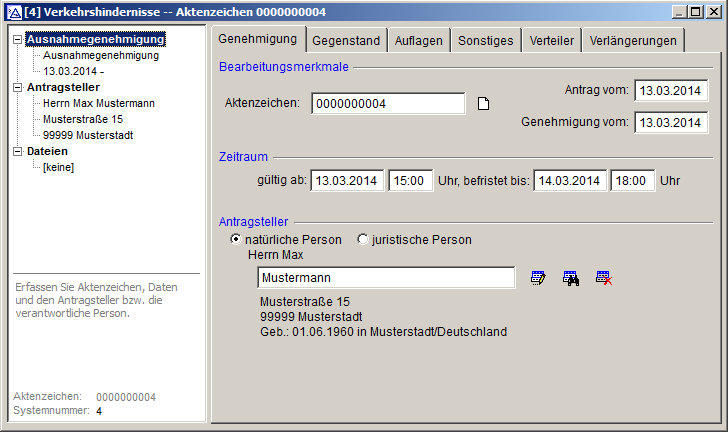Click the Antrag vom date field
The height and width of the screenshot is (432, 728).
[x=671, y=91]
